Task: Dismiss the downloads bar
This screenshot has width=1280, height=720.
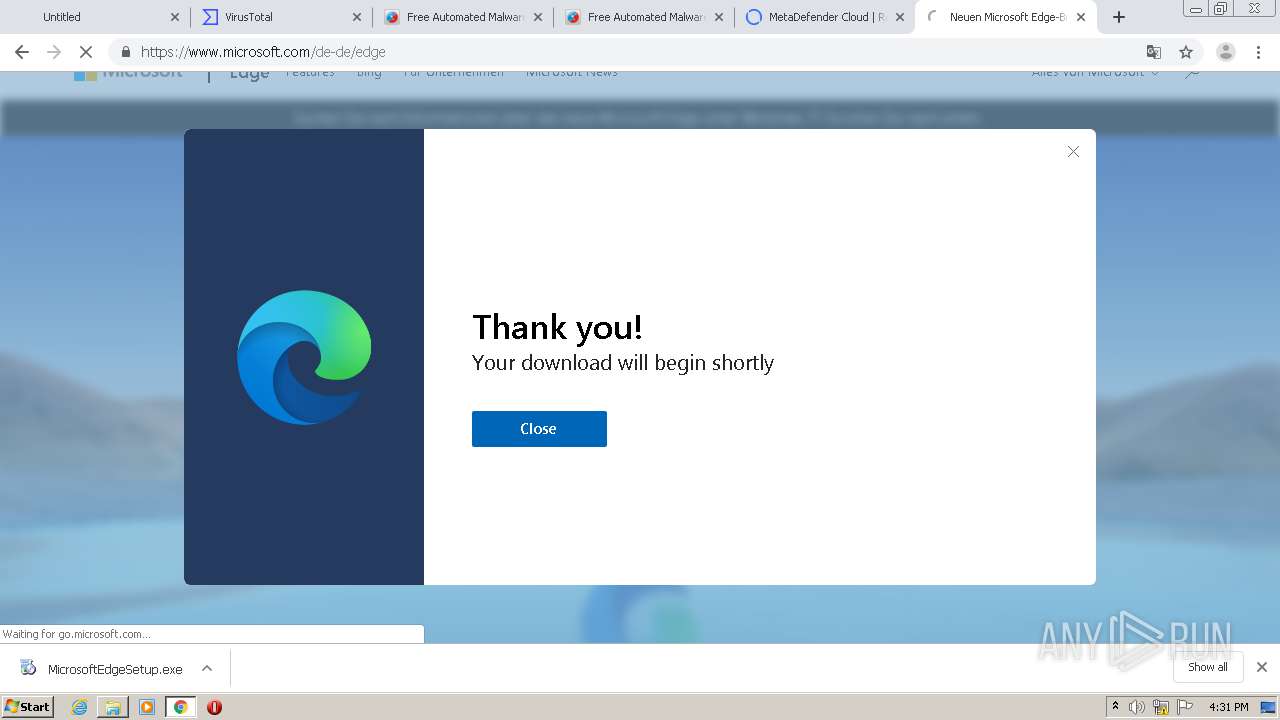Action: (x=1262, y=667)
